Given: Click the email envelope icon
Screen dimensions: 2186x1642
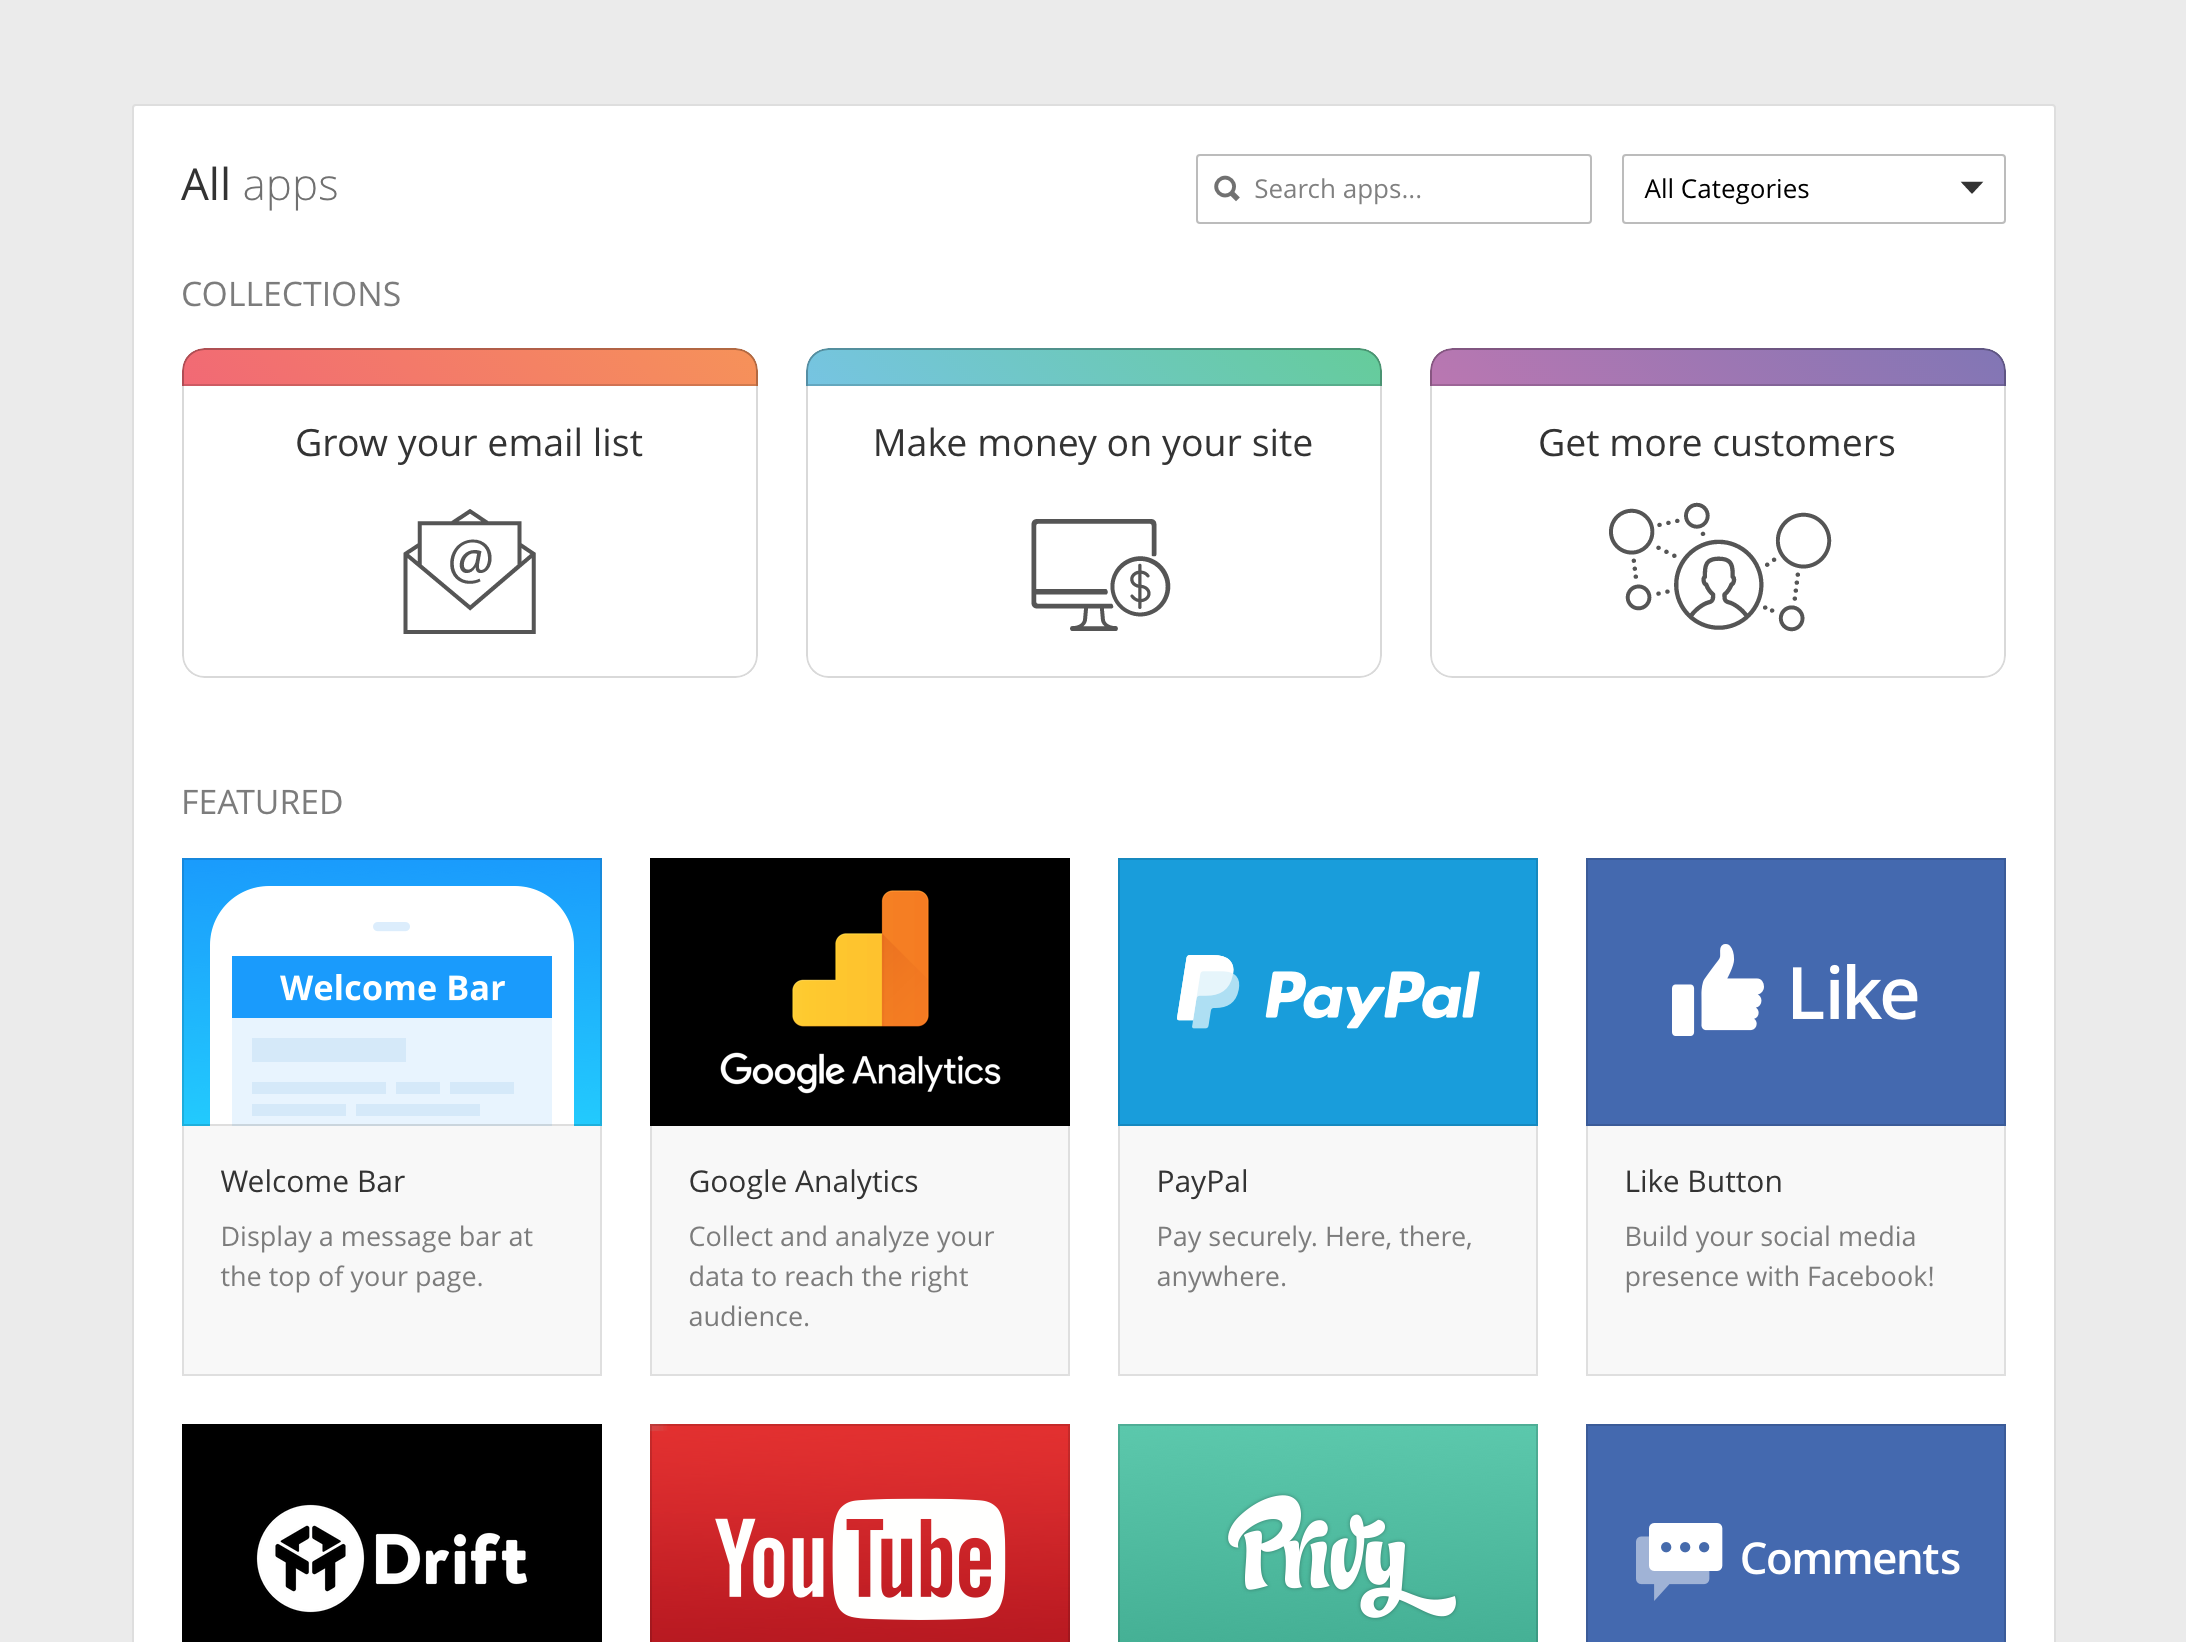Looking at the screenshot, I should point(469,571).
